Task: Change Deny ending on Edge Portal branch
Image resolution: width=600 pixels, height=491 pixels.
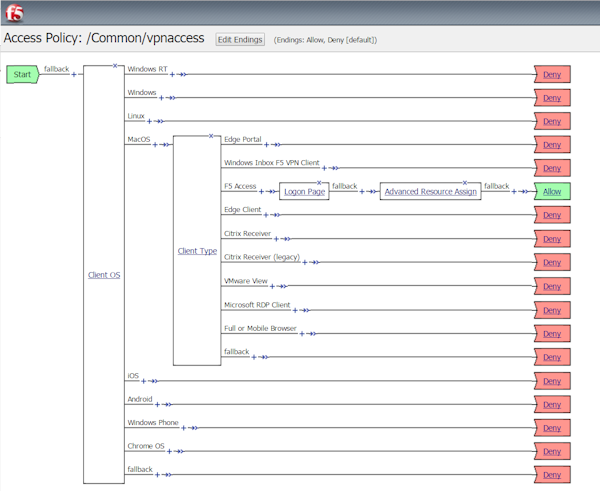Action: [x=552, y=145]
